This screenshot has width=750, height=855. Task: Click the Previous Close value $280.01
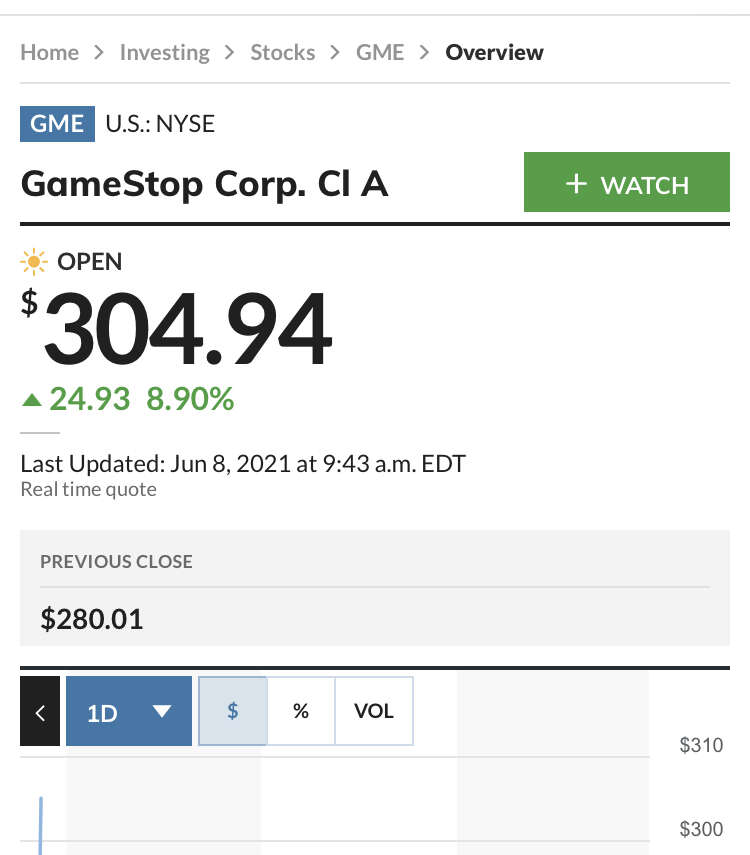[92, 619]
